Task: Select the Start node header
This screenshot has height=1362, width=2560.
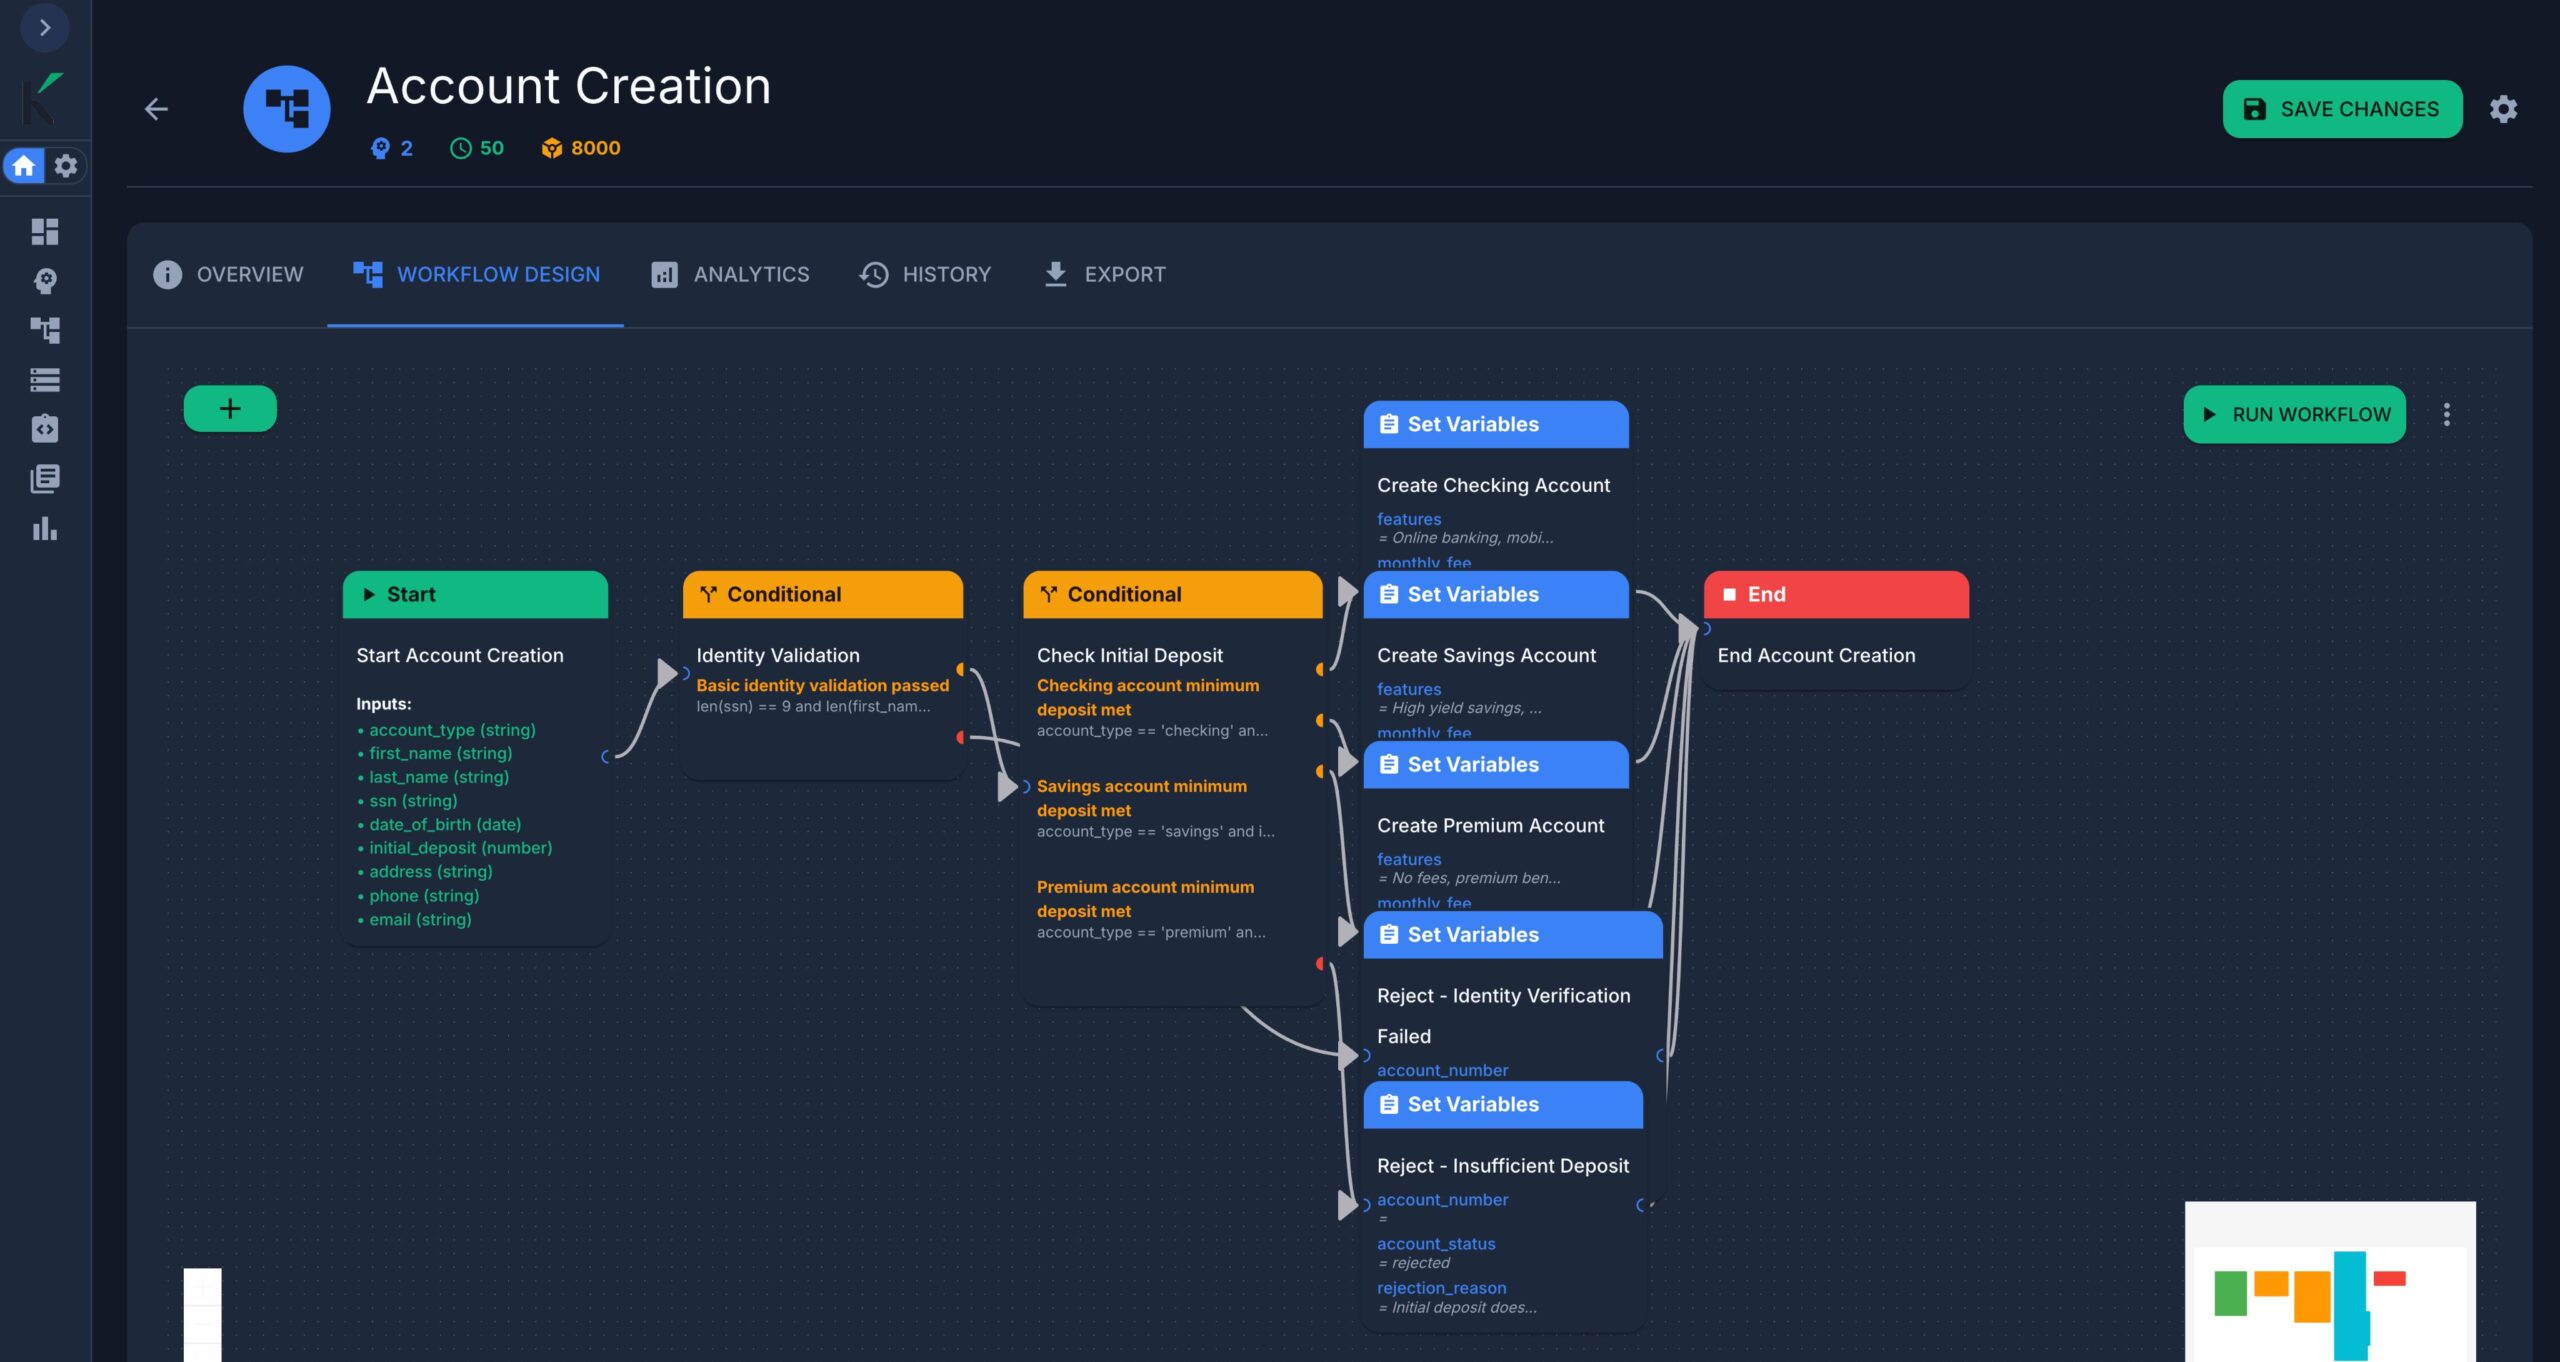Action: point(475,594)
